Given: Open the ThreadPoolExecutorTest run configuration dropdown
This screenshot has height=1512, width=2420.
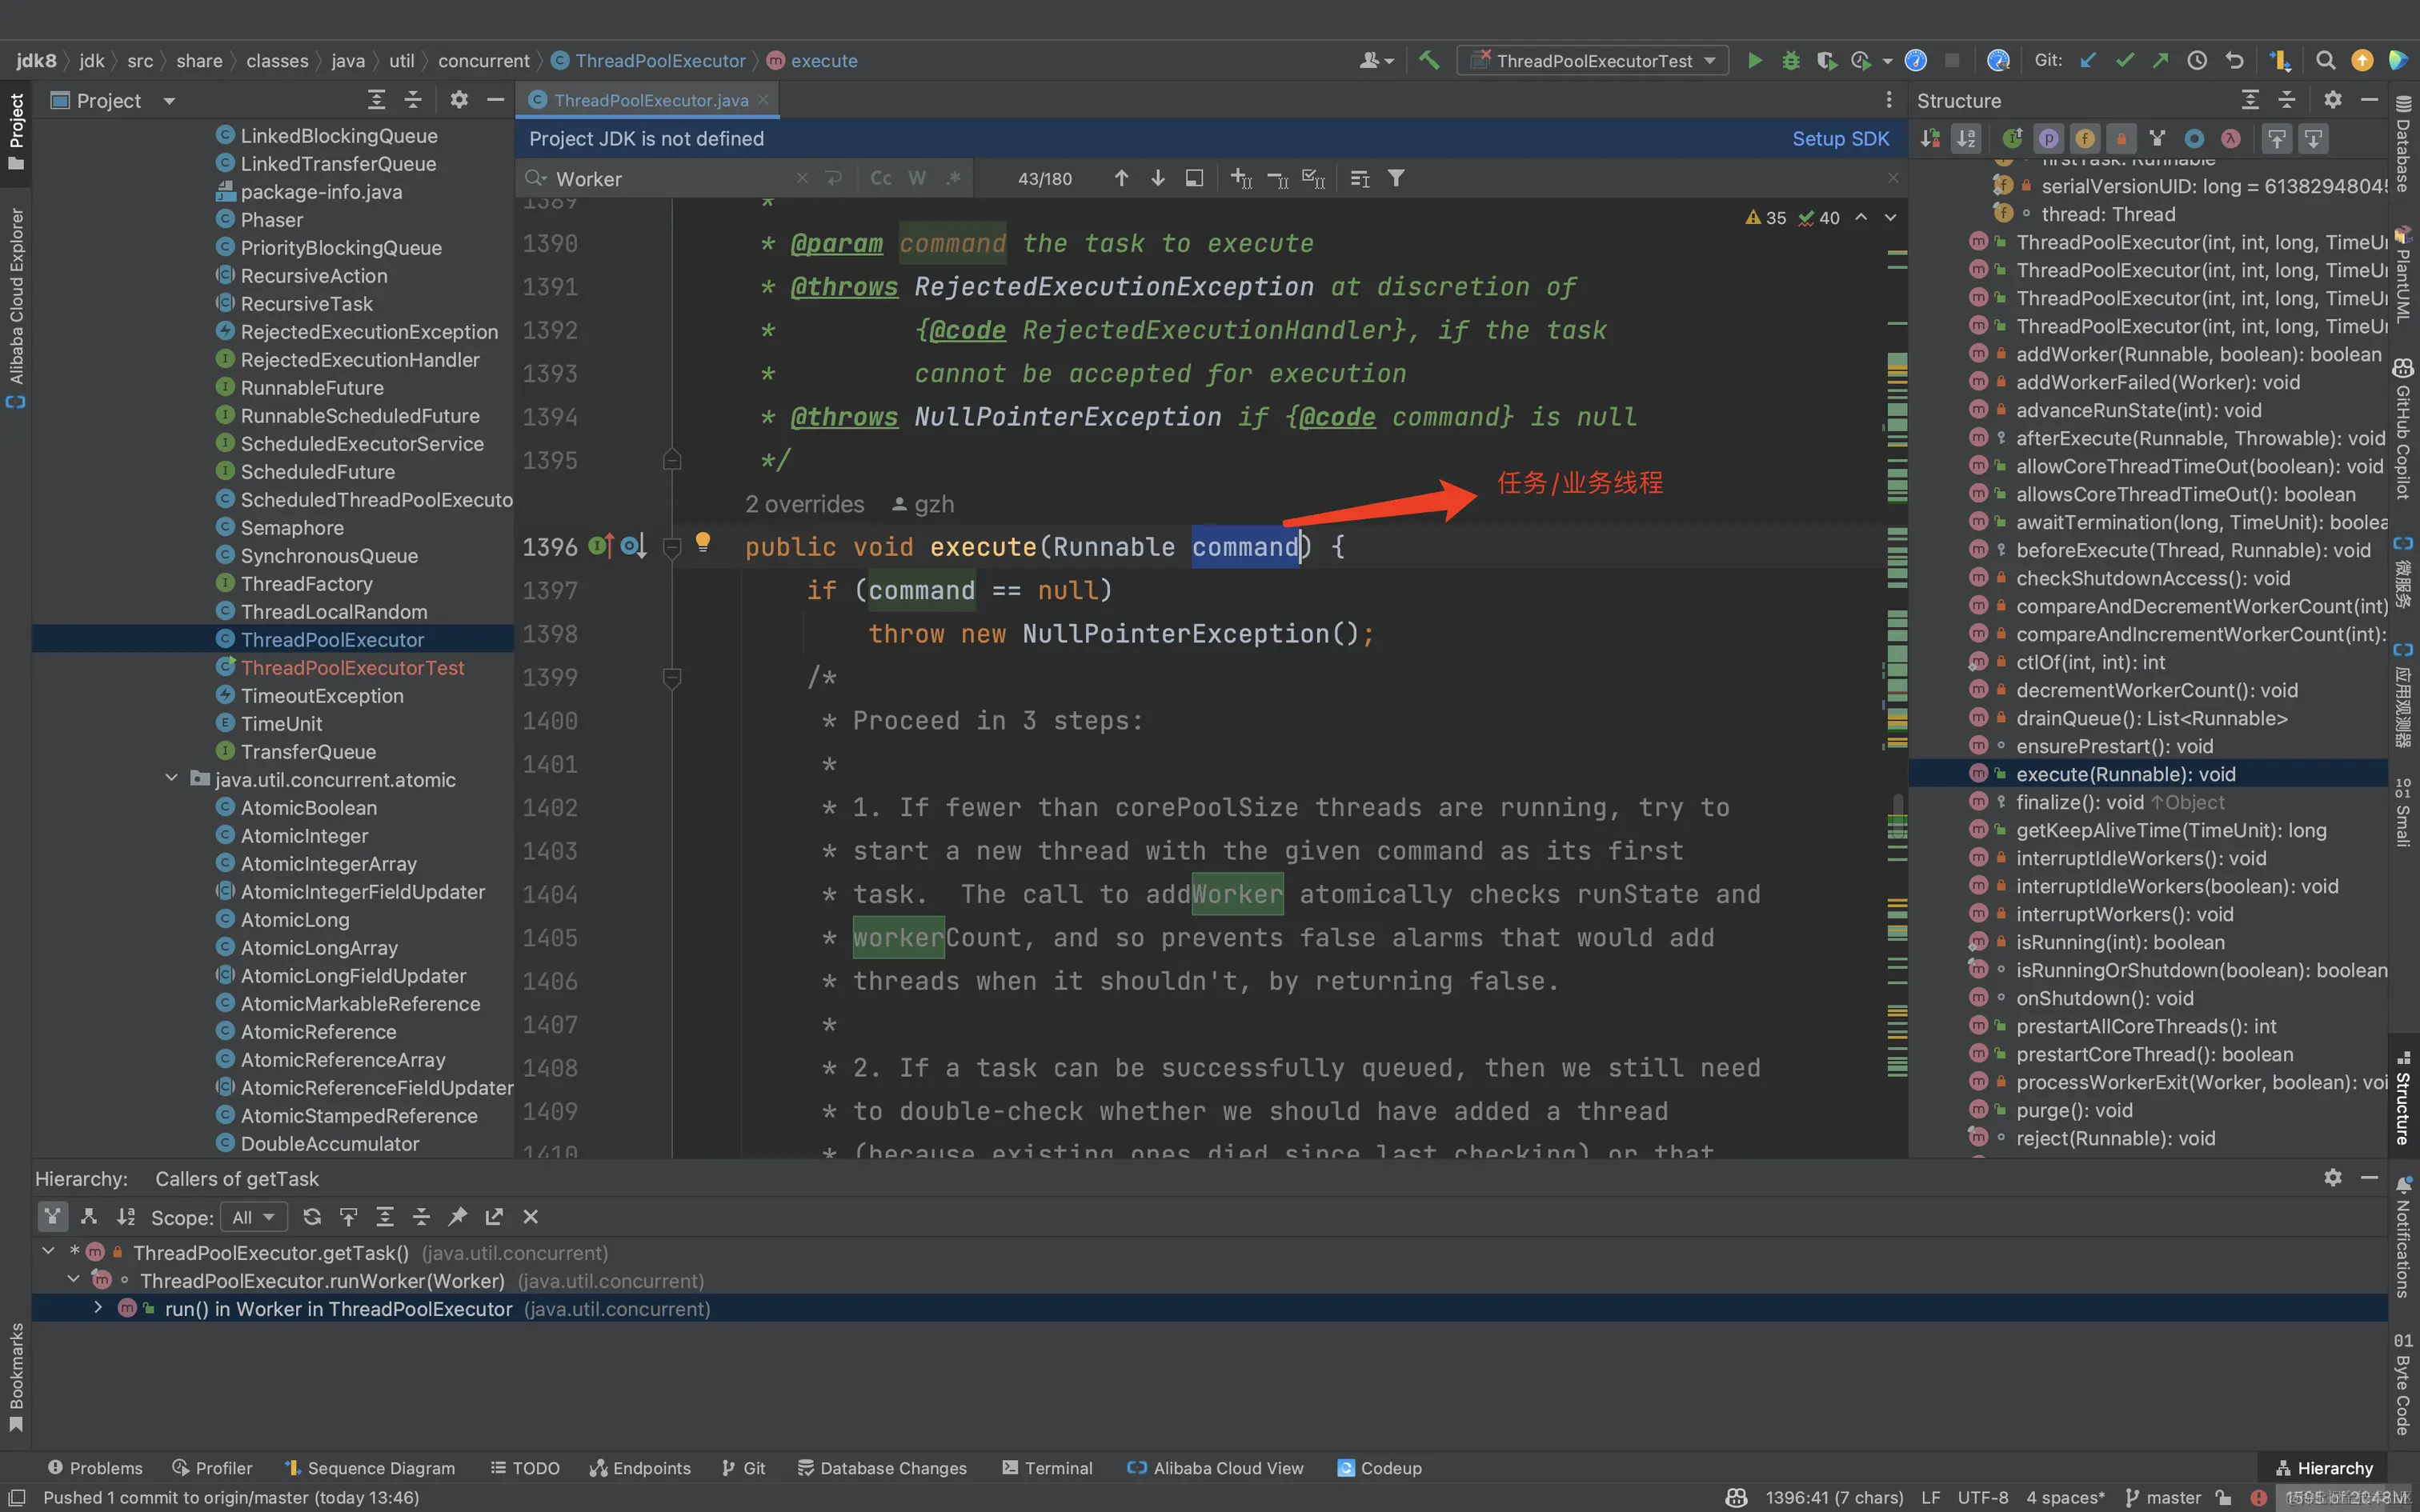Looking at the screenshot, I should [1593, 61].
